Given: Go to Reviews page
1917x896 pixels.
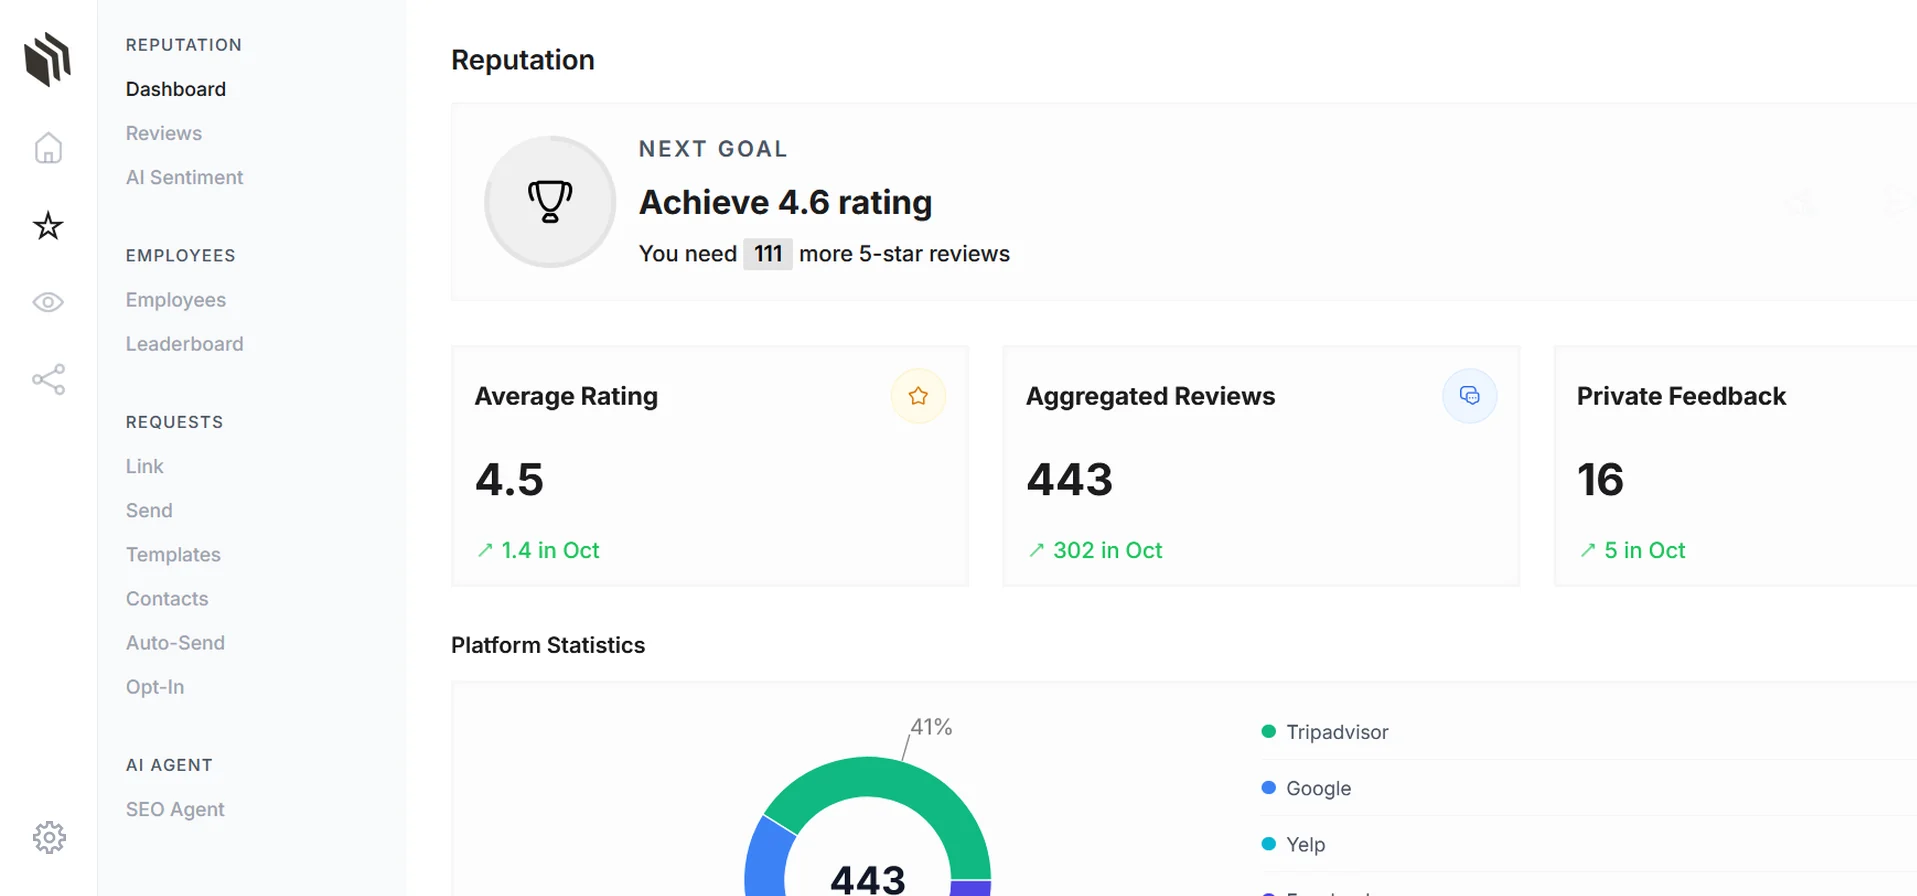Looking at the screenshot, I should 164,133.
